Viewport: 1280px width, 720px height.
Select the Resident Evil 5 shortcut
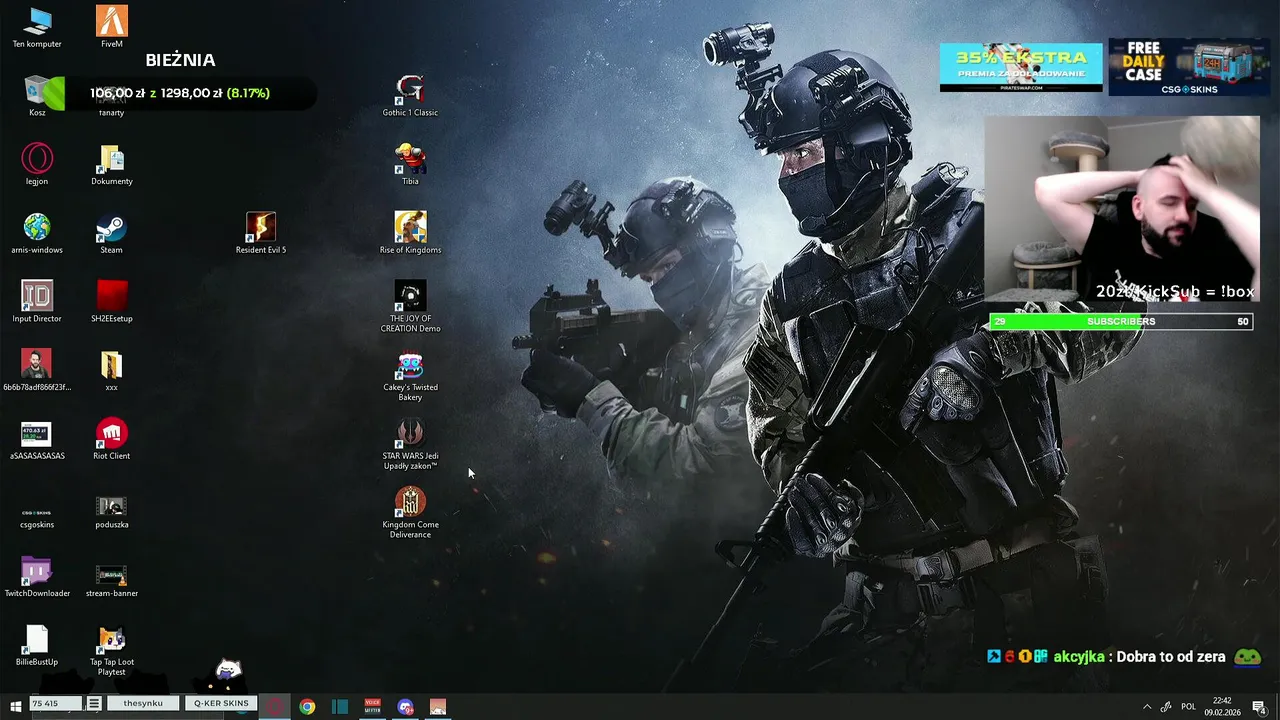(261, 233)
